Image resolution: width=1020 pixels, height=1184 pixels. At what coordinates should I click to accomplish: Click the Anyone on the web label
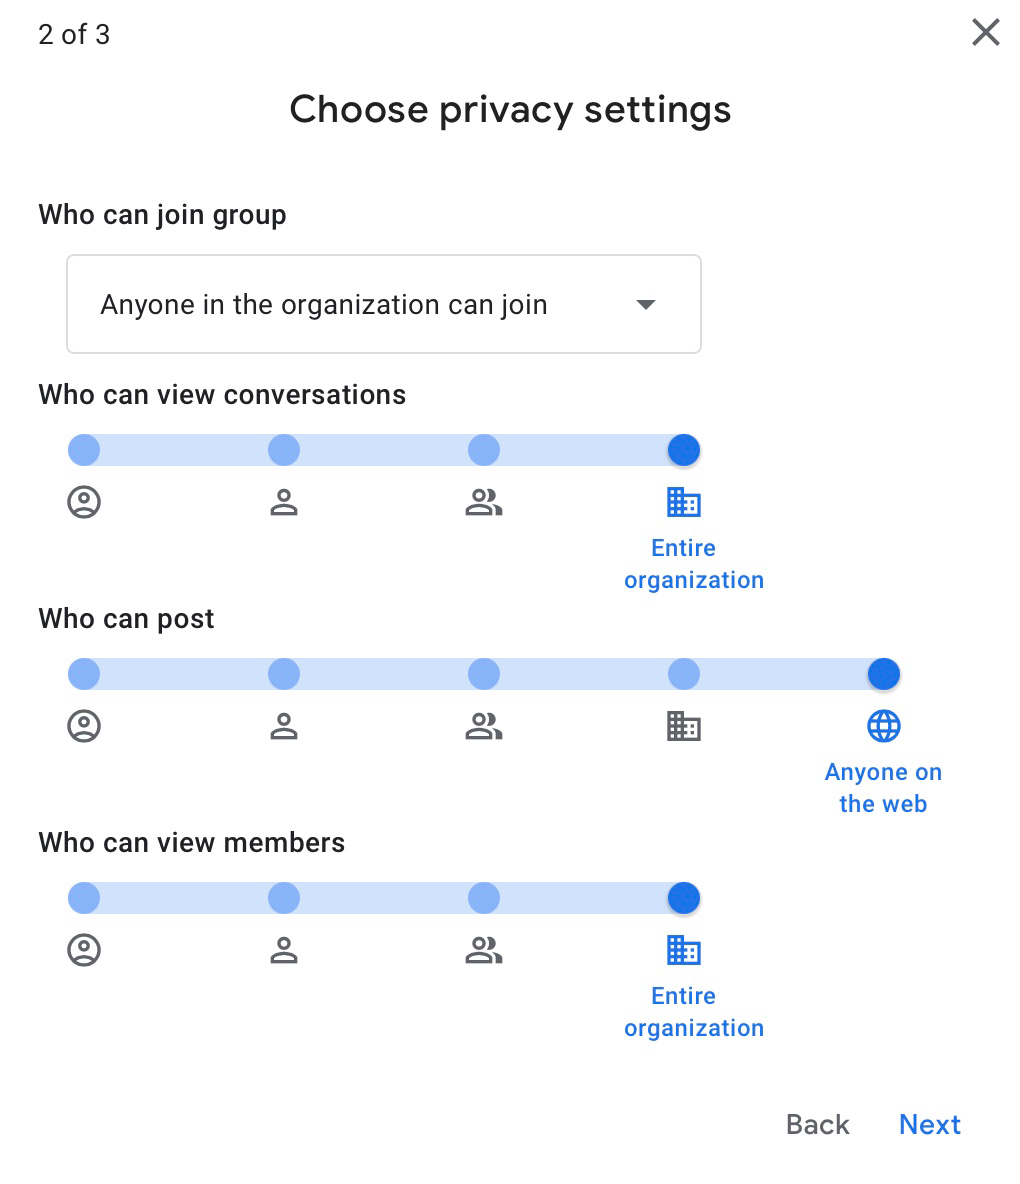click(883, 788)
